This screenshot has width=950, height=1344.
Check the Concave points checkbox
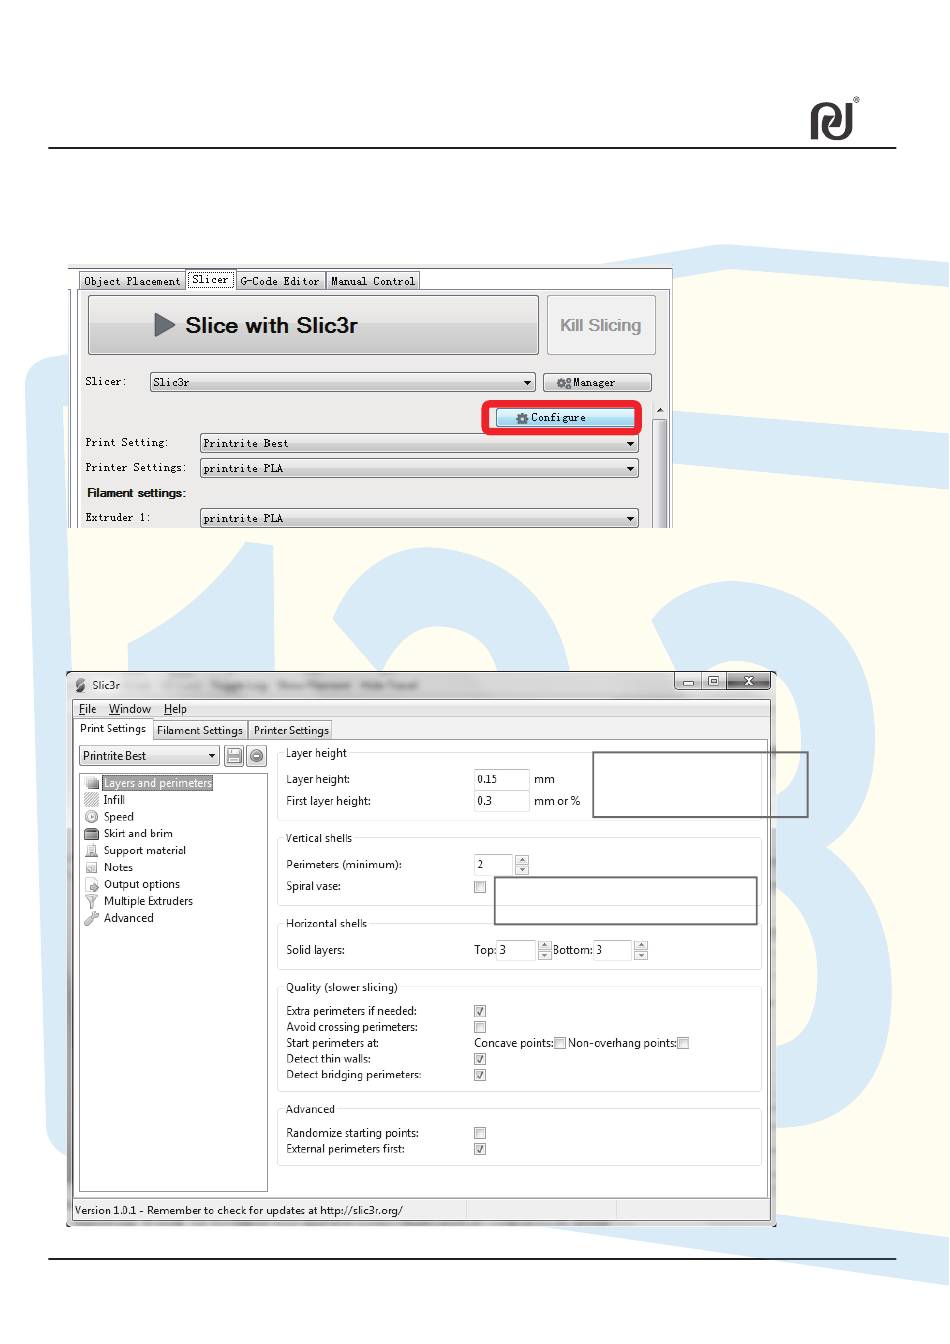560,1043
